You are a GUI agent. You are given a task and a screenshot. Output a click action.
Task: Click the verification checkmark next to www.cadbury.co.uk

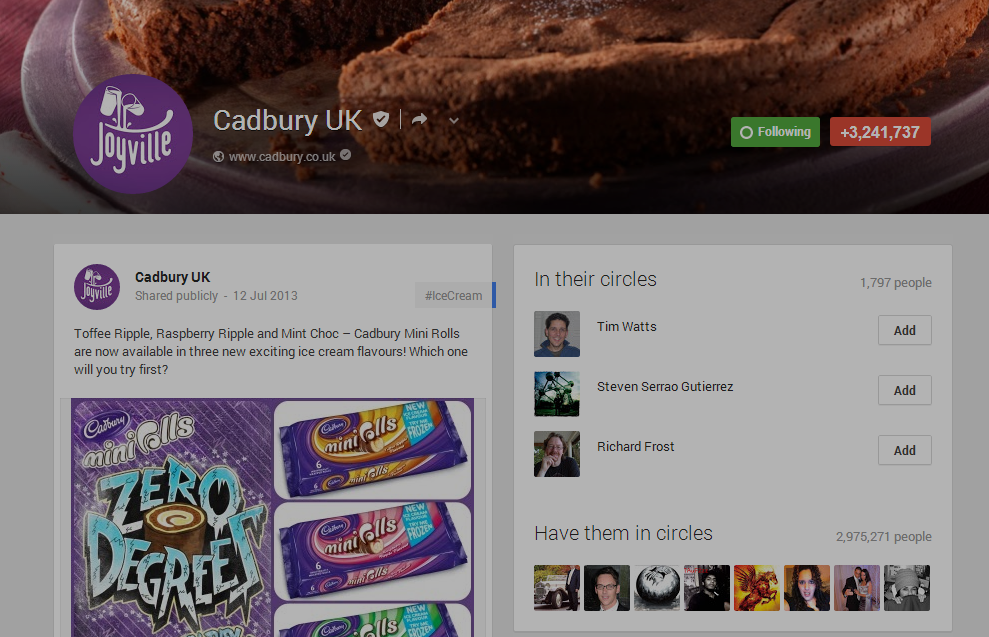[x=345, y=156]
